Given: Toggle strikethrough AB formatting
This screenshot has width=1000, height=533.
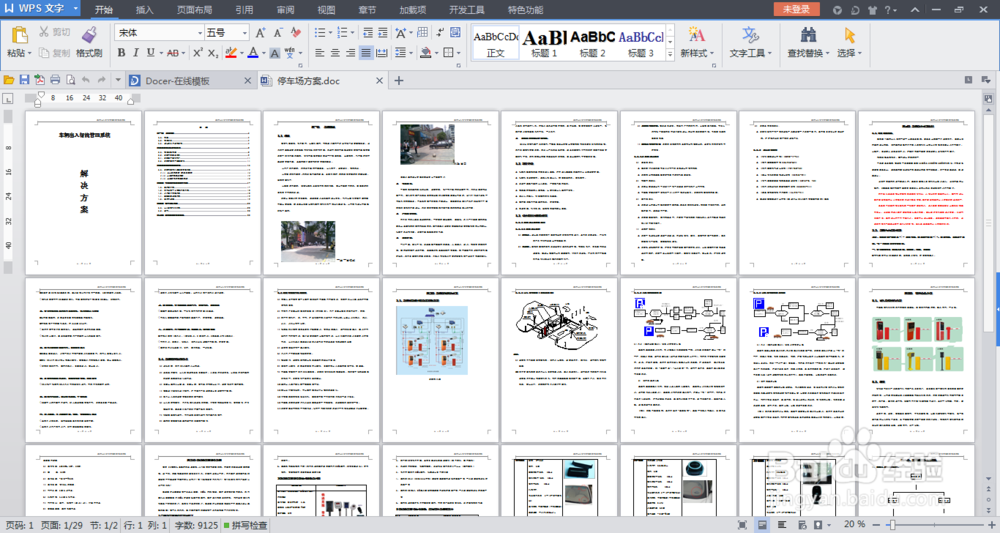Looking at the screenshot, I should click(173, 53).
